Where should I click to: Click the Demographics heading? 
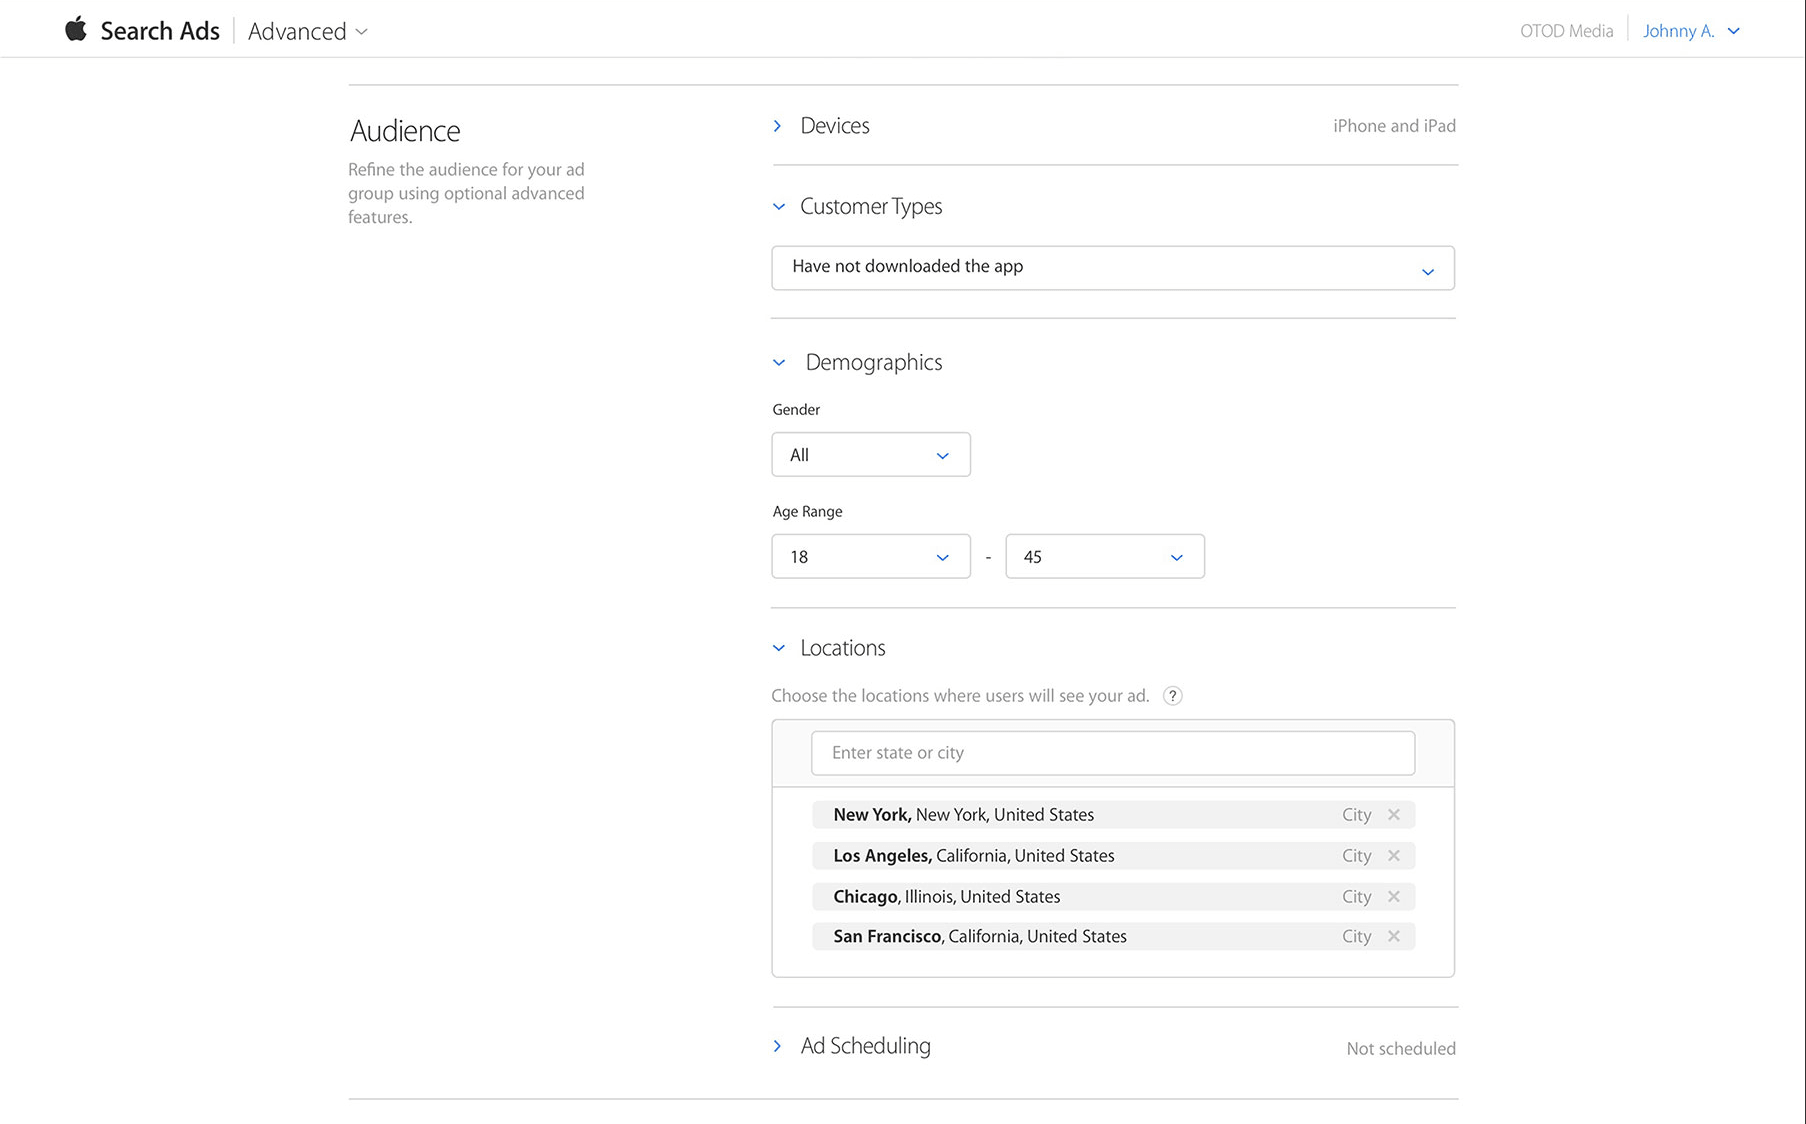click(x=874, y=363)
